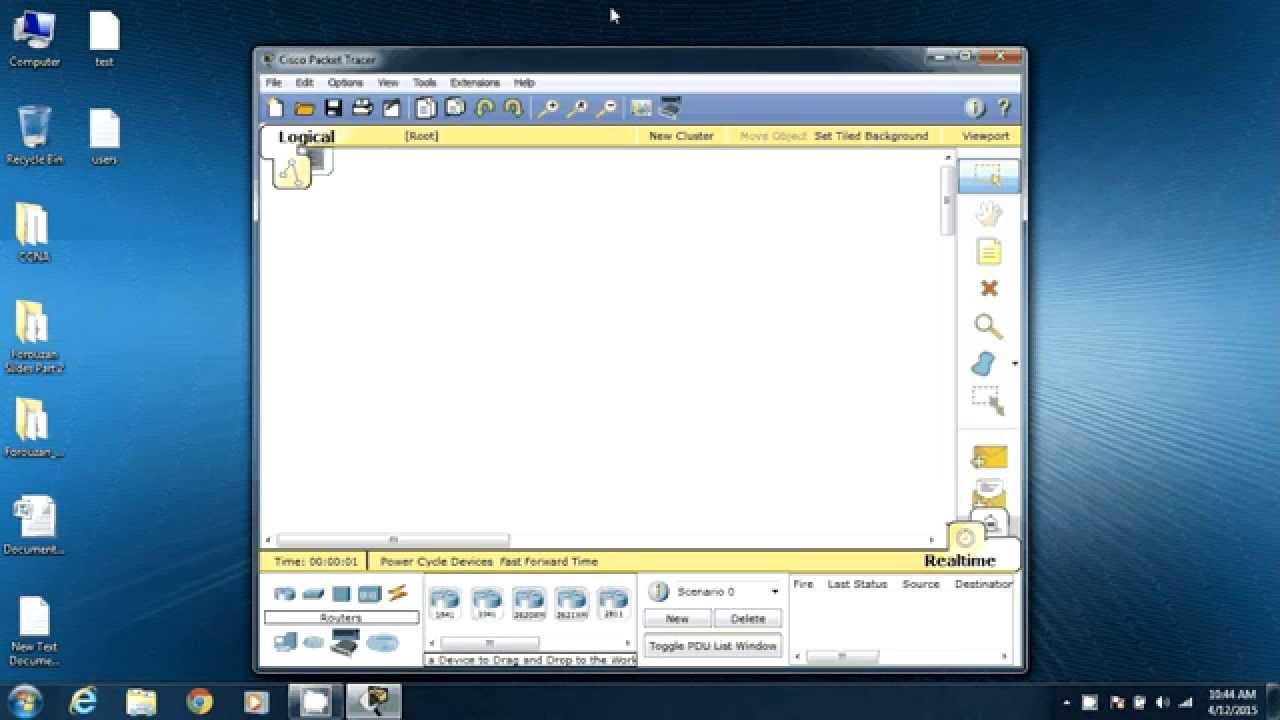
Task: Zoom out with the minus magnifier
Action: click(606, 108)
